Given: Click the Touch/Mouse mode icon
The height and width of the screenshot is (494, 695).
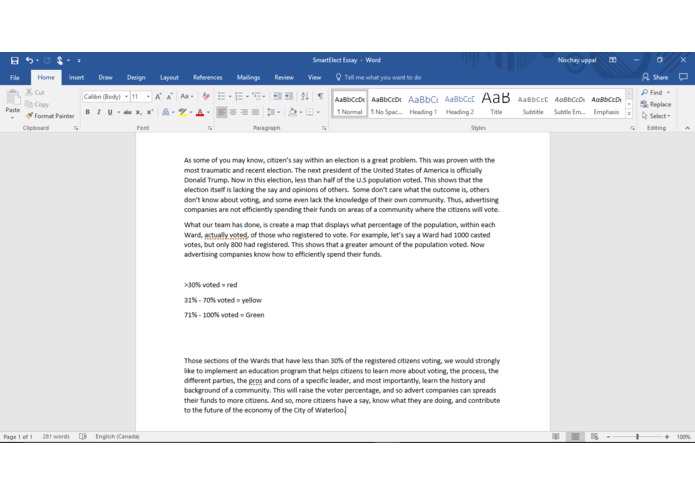Looking at the screenshot, I should 59,60.
